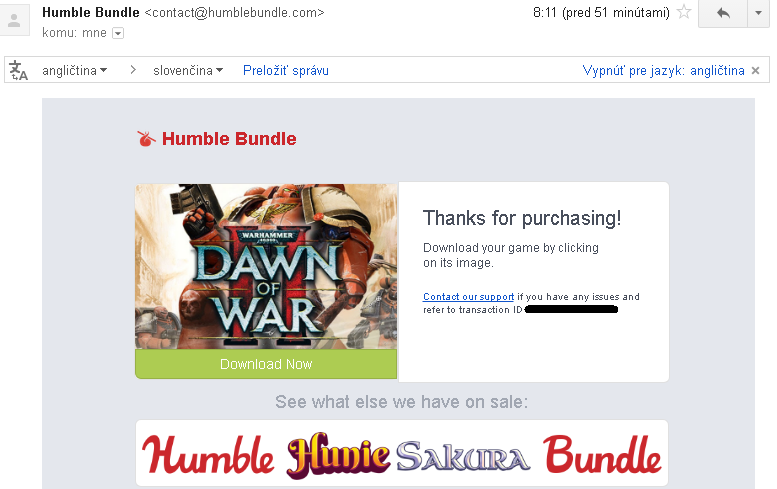Show recipient details arrow next to mne
This screenshot has width=777, height=489.
click(118, 33)
